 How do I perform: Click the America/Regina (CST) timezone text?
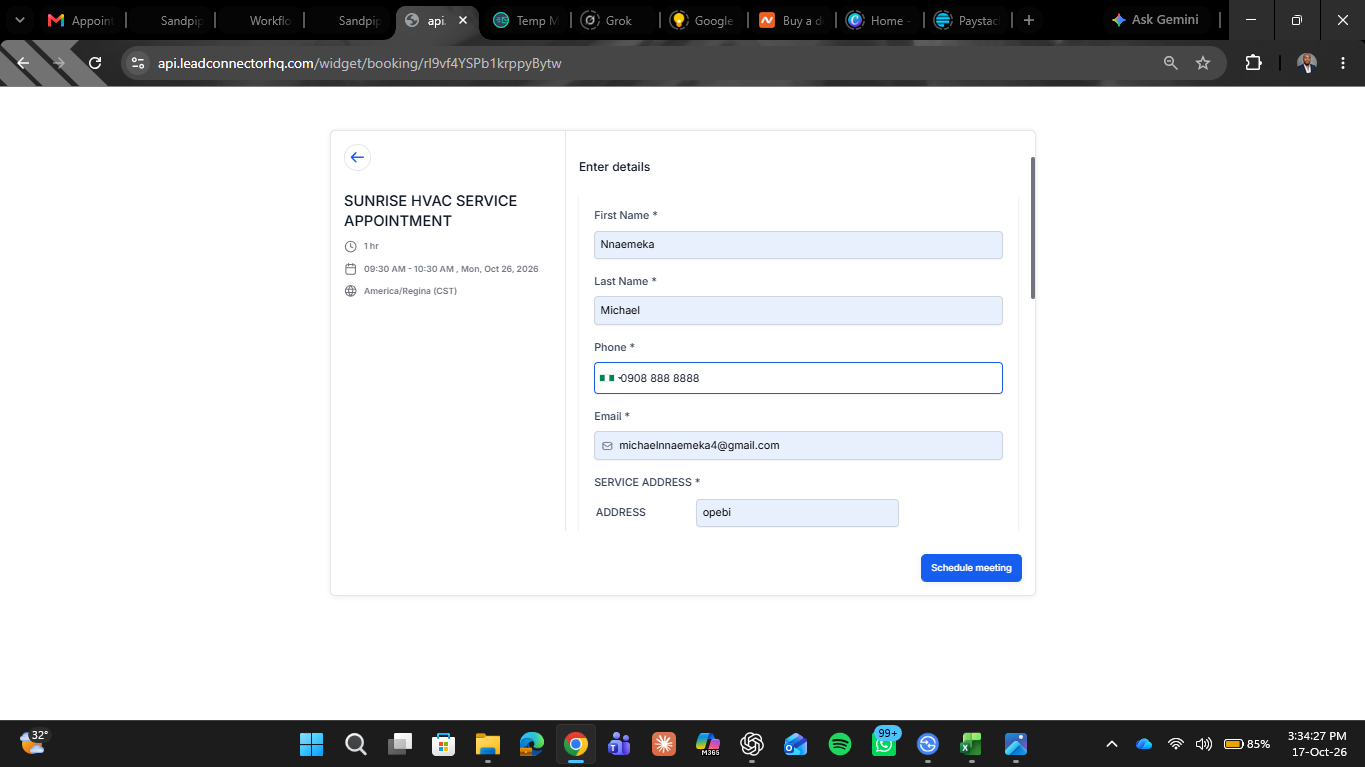tap(410, 291)
